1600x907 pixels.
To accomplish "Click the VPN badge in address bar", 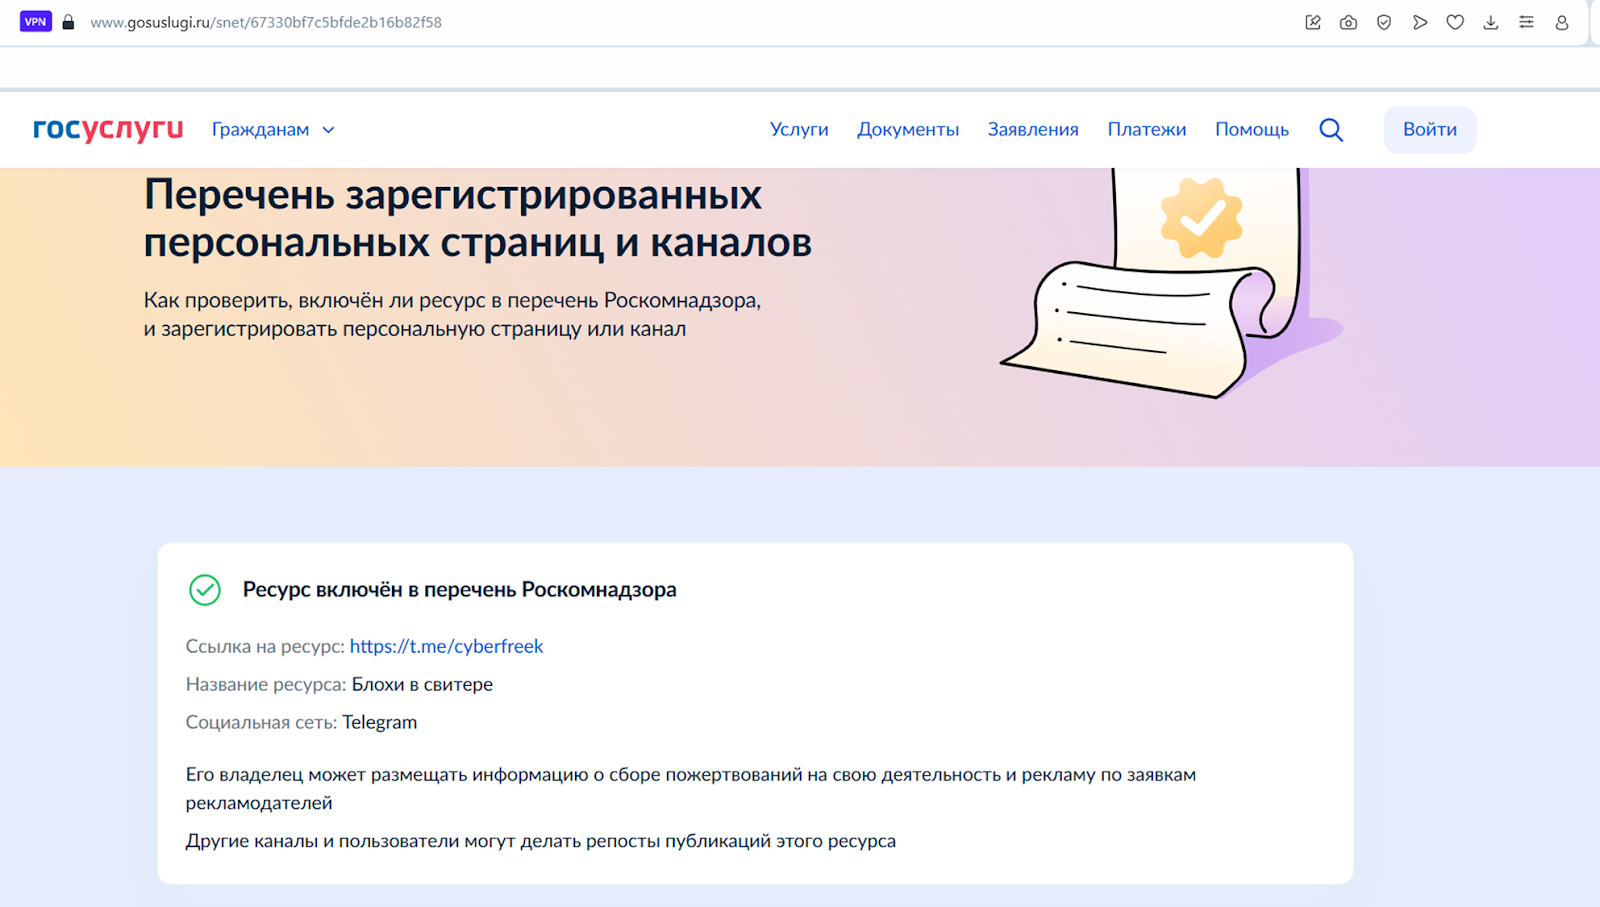I will tap(36, 22).
